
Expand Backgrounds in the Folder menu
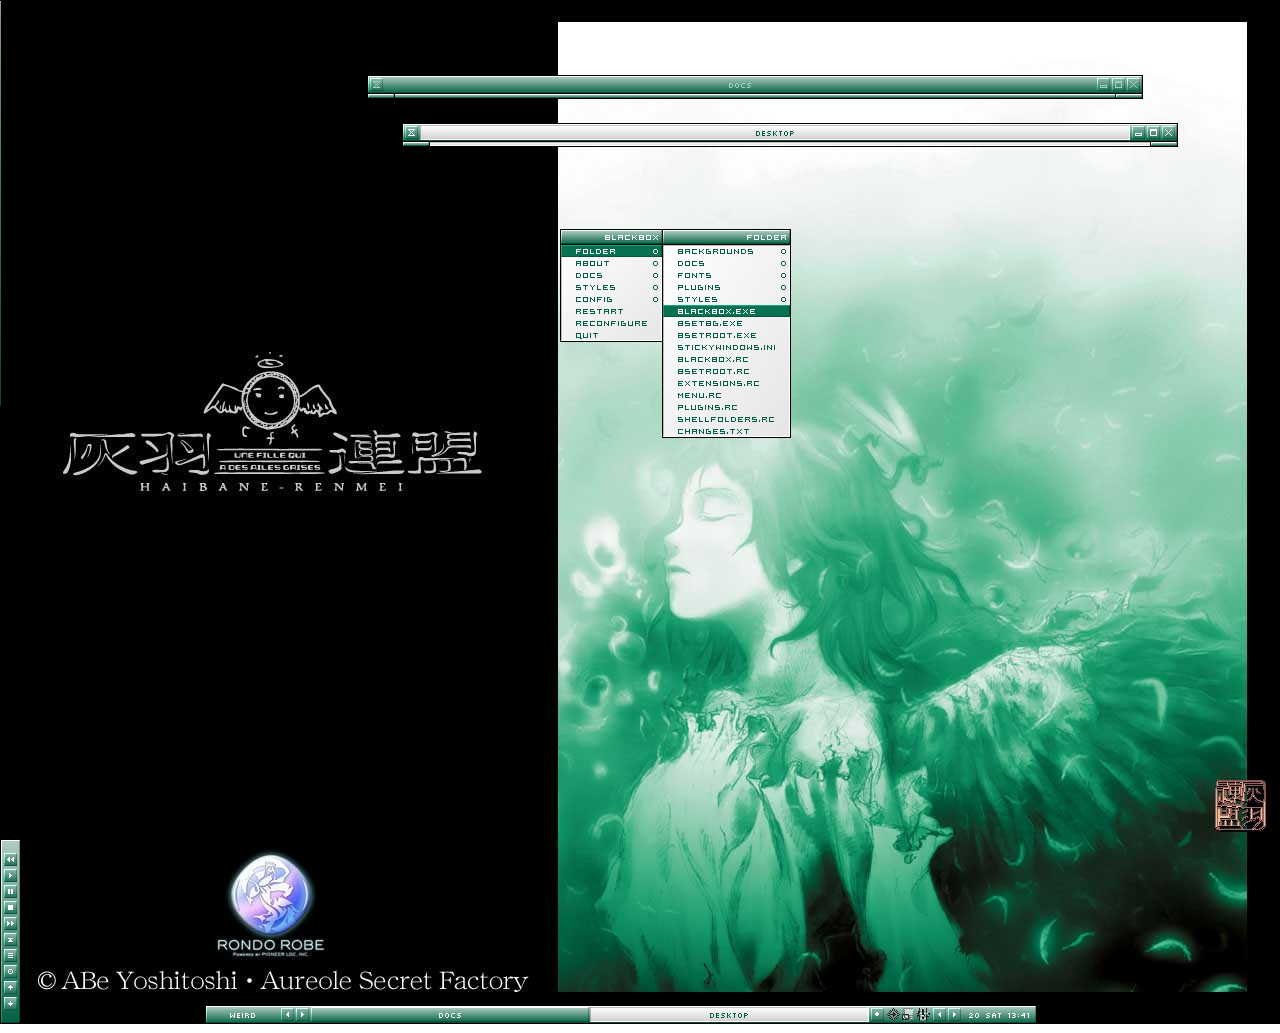pos(726,251)
